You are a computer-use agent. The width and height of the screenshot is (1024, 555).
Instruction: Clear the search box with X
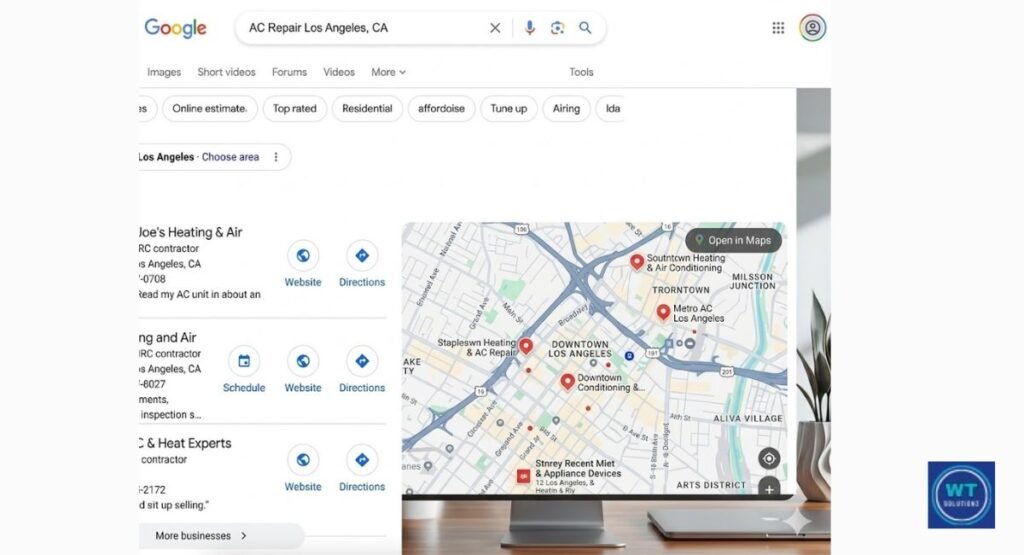pyautogui.click(x=495, y=28)
